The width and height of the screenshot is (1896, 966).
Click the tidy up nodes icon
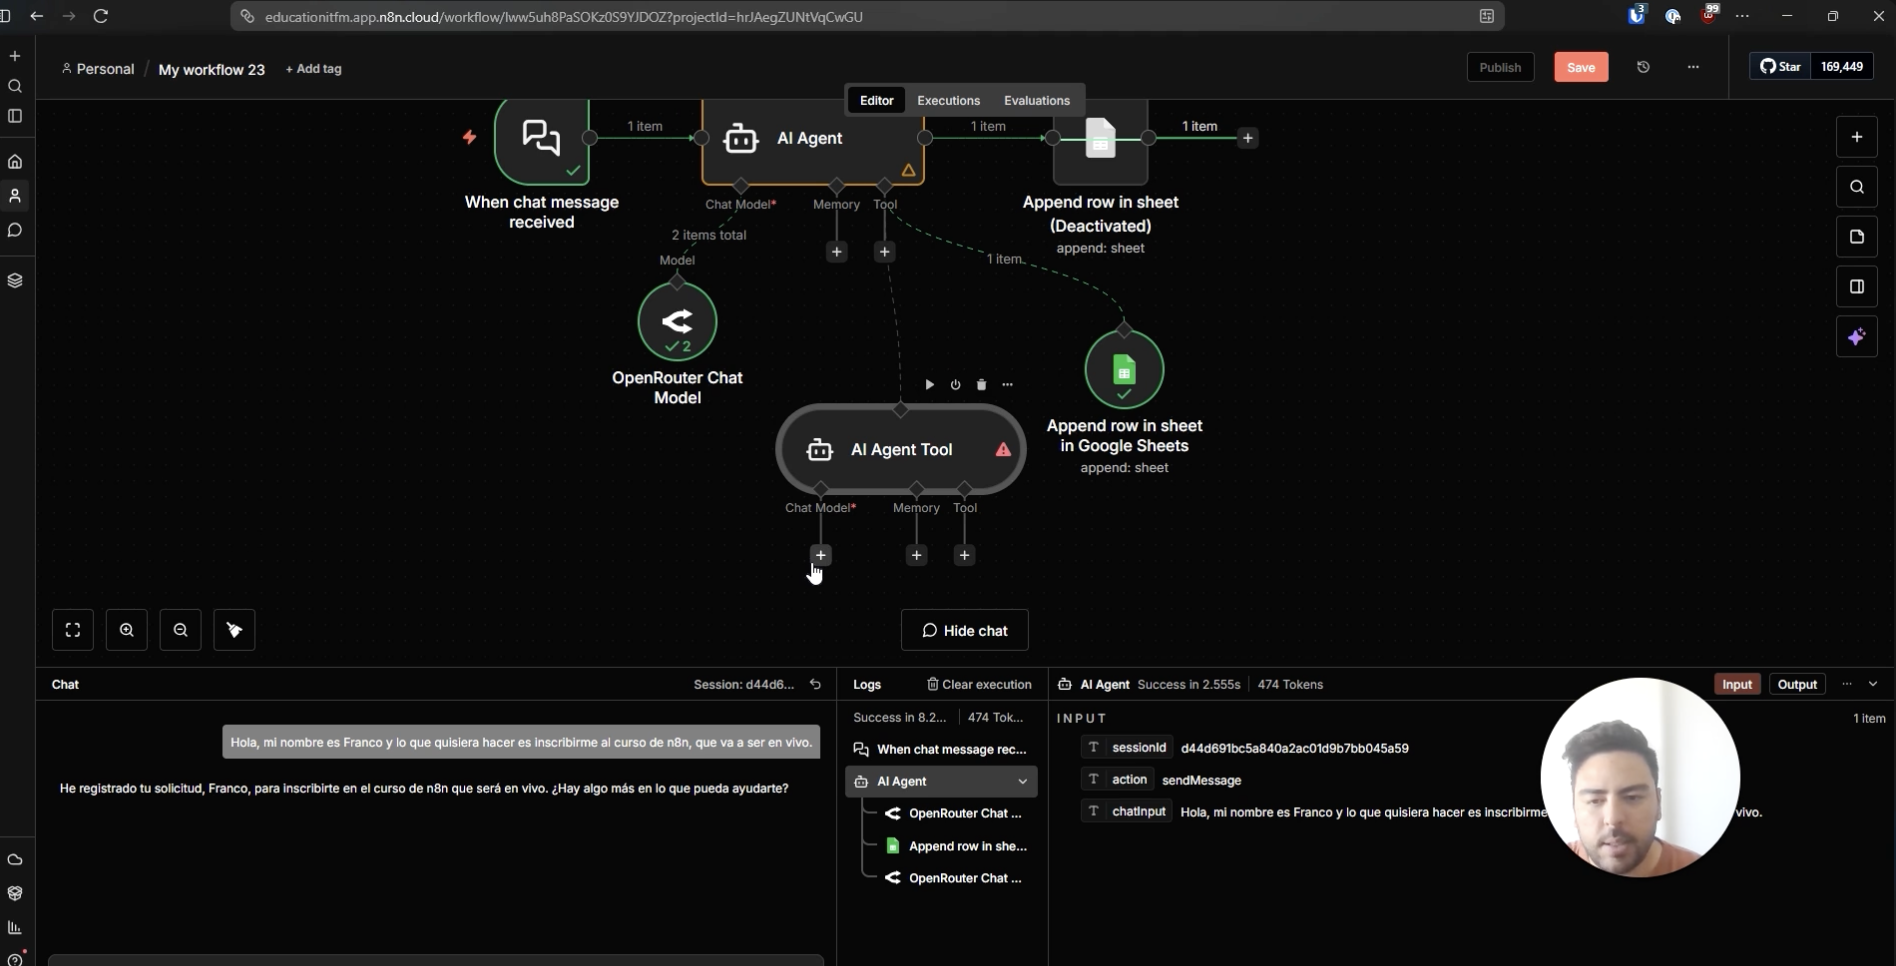tap(235, 630)
